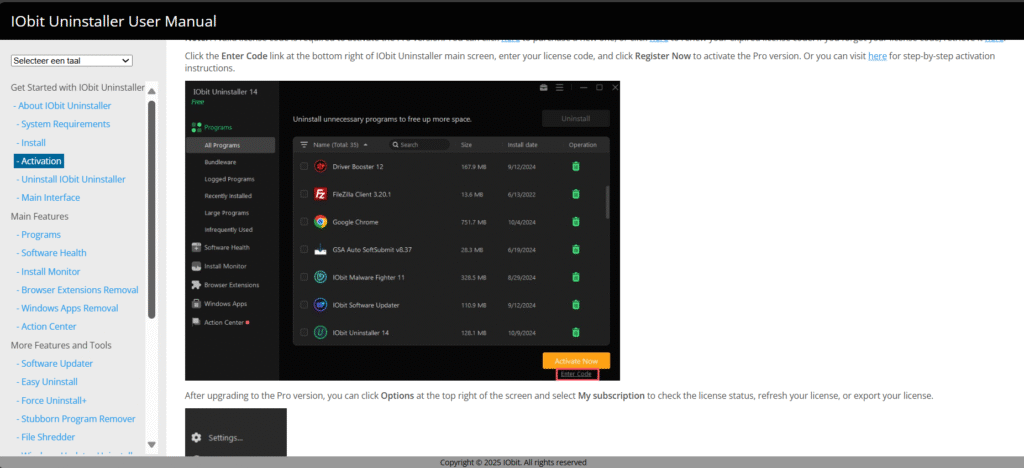Select the highlighted Activation entry
The image size is (1024, 468).
pyautogui.click(x=39, y=161)
